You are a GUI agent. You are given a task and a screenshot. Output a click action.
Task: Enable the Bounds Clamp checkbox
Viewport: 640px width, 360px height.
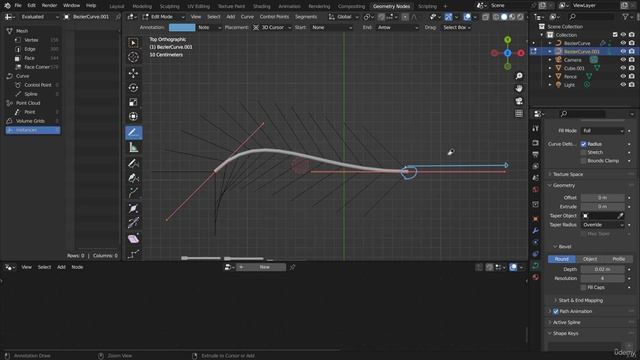click(583, 161)
